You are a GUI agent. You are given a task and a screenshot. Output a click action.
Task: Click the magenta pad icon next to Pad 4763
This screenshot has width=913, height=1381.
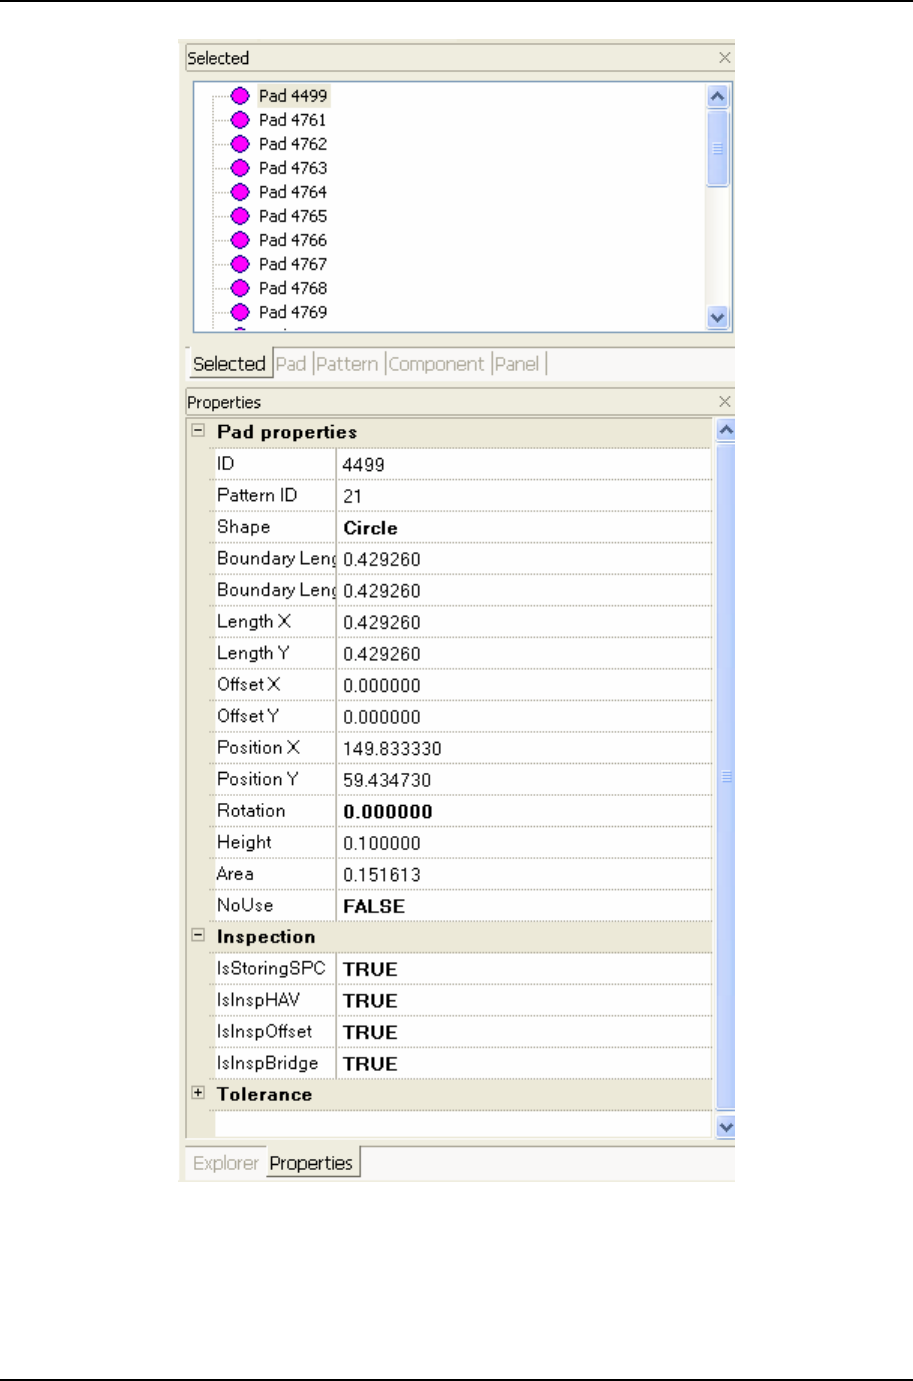tap(240, 168)
